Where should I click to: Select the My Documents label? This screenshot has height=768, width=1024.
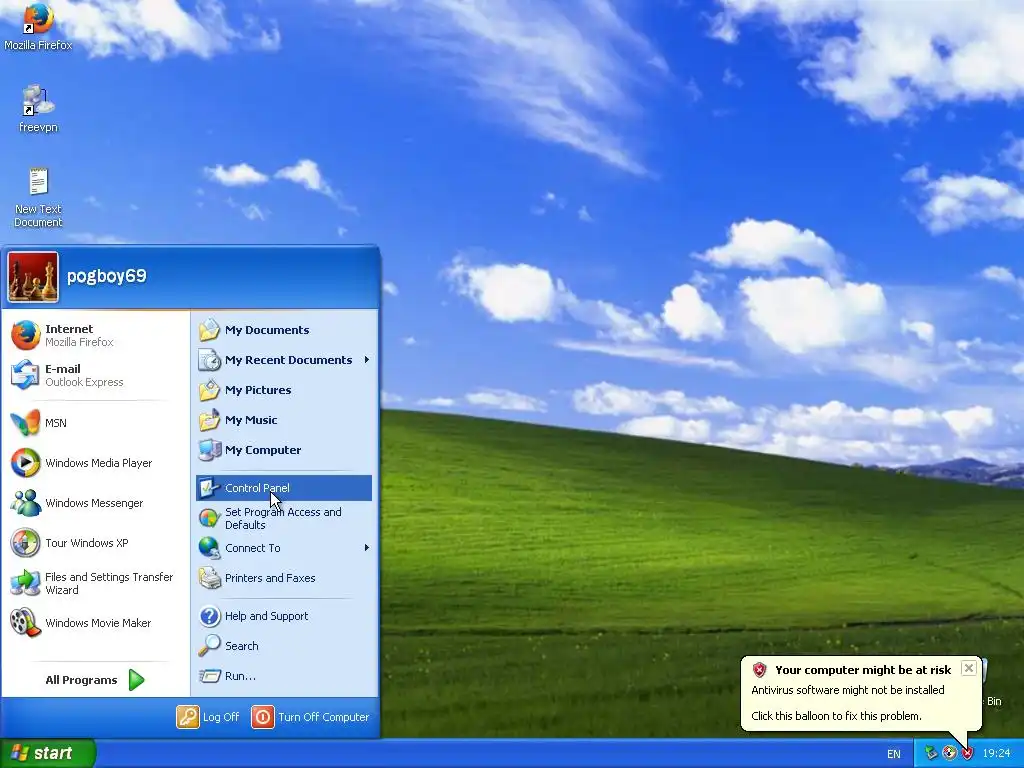tap(267, 330)
